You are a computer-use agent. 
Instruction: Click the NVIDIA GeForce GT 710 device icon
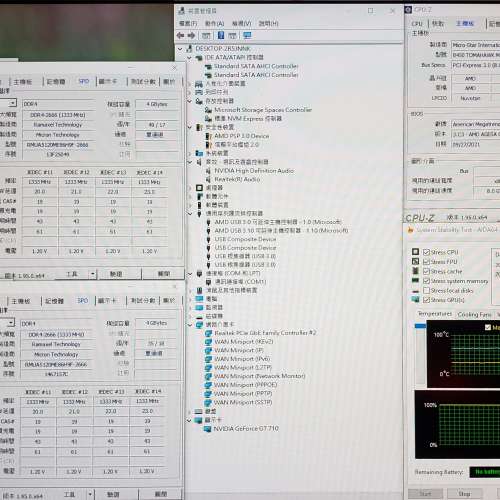click(x=208, y=429)
